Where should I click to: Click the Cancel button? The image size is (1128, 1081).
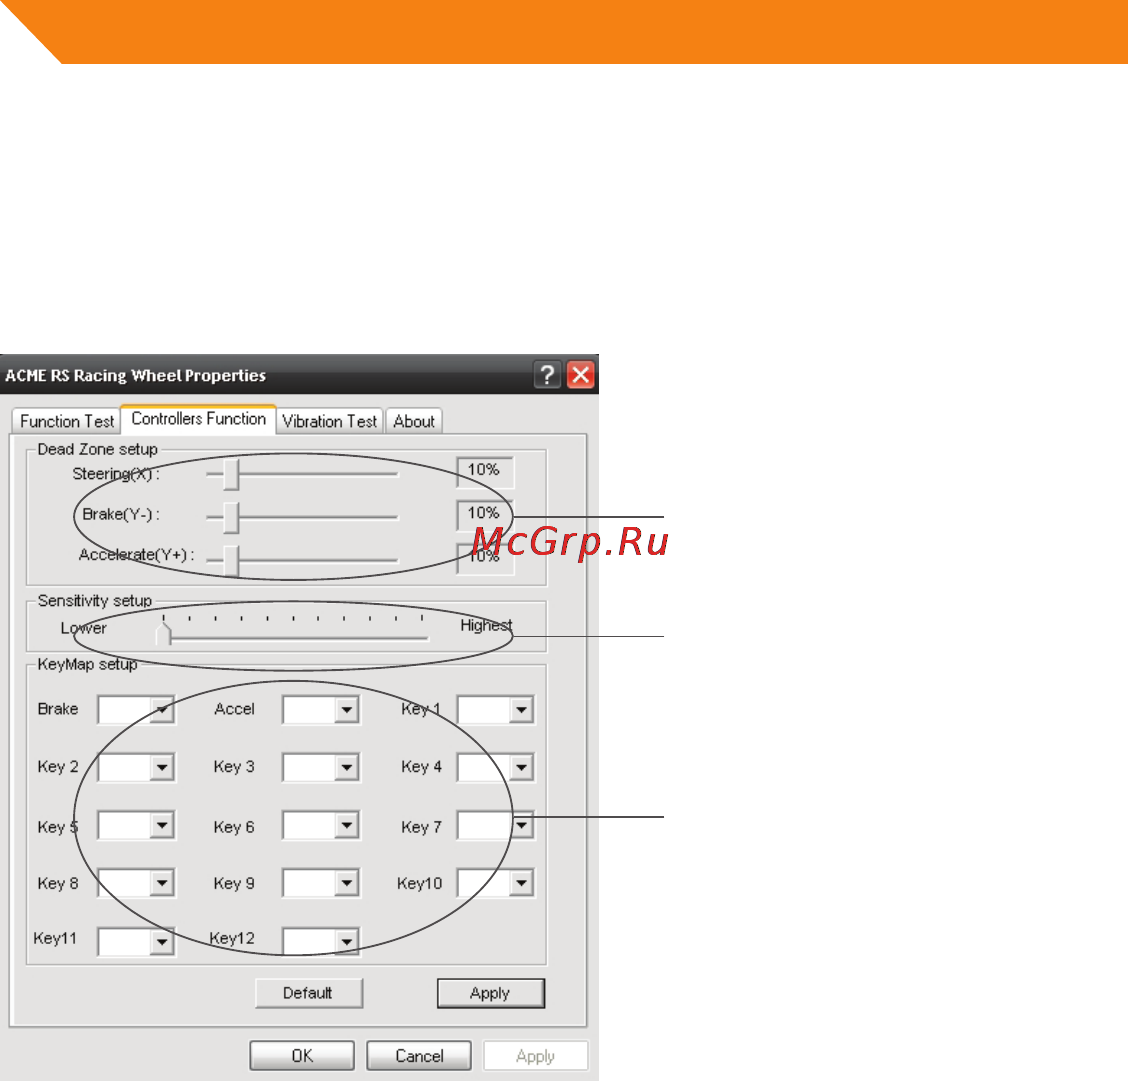pyautogui.click(x=419, y=1056)
